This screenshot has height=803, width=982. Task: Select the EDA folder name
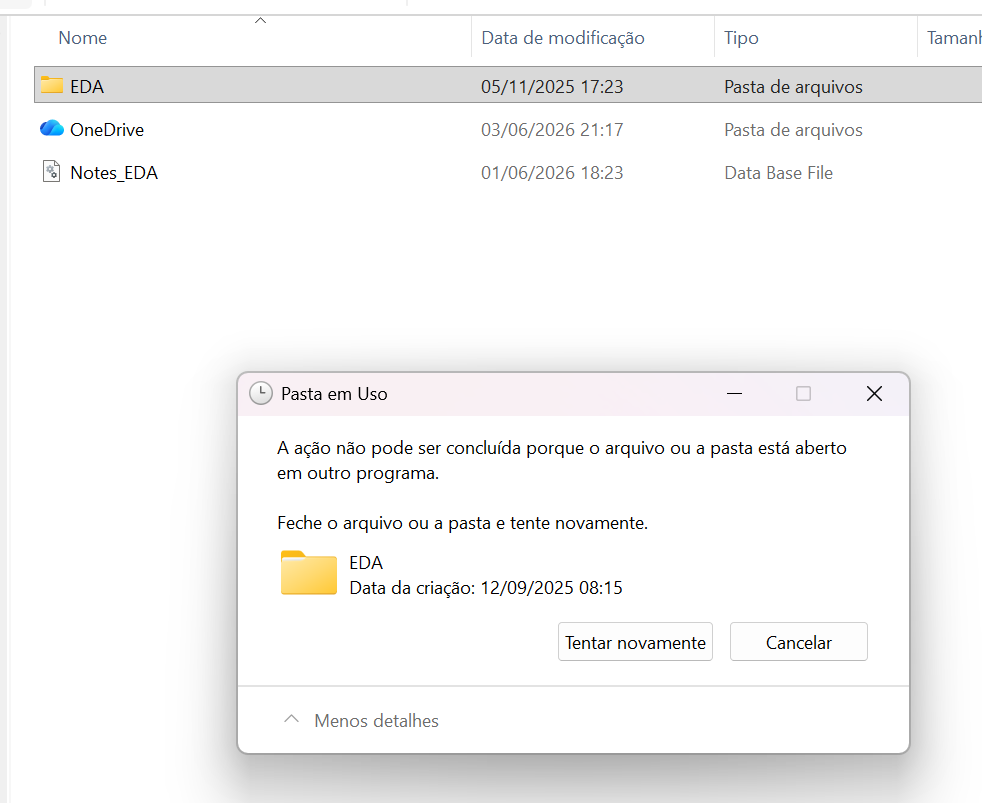[x=87, y=86]
